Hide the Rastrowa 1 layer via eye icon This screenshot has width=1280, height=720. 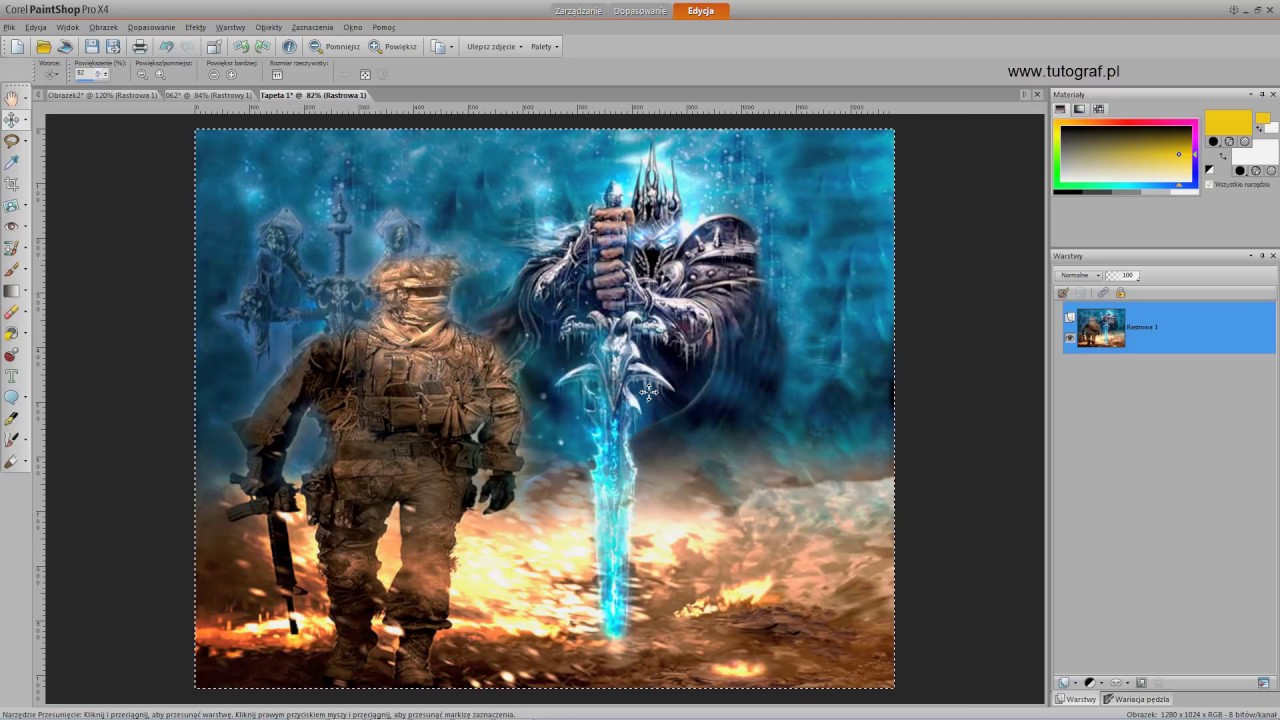1069,338
